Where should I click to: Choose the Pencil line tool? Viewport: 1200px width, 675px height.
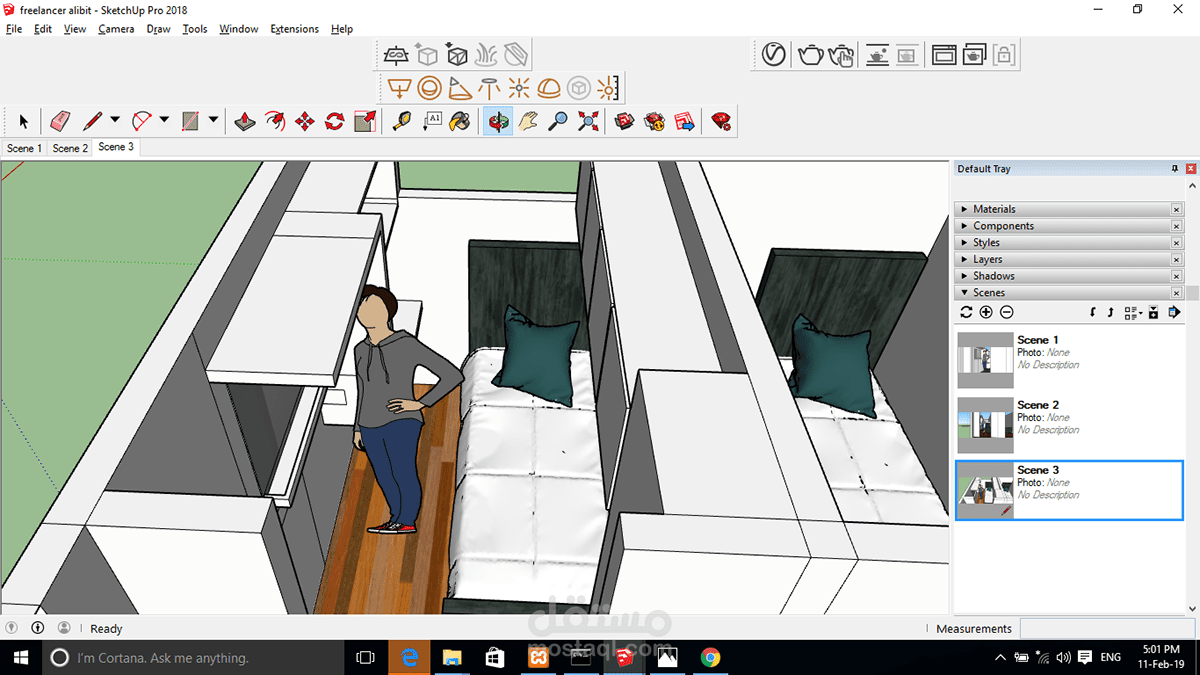pos(92,121)
